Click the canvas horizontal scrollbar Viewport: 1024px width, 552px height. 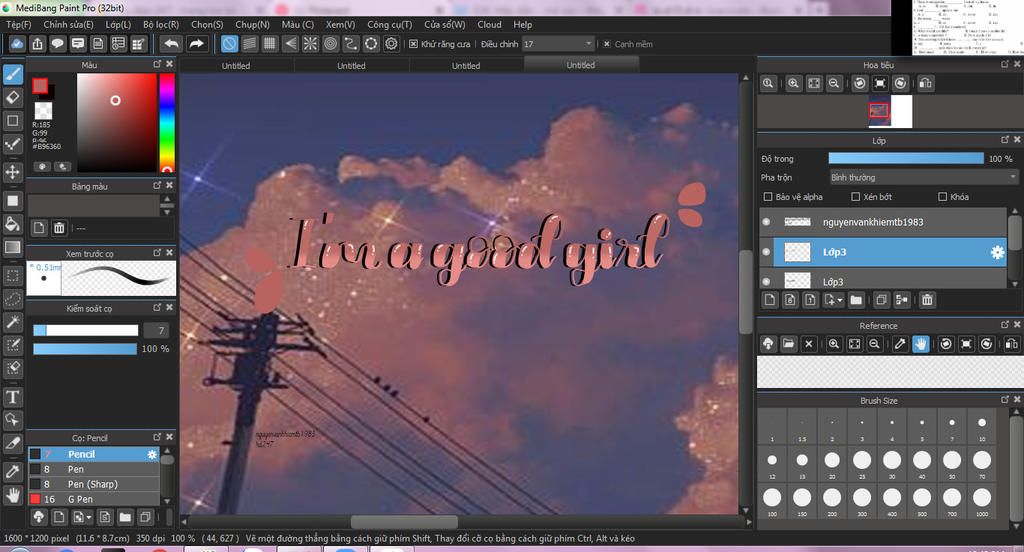pos(404,522)
